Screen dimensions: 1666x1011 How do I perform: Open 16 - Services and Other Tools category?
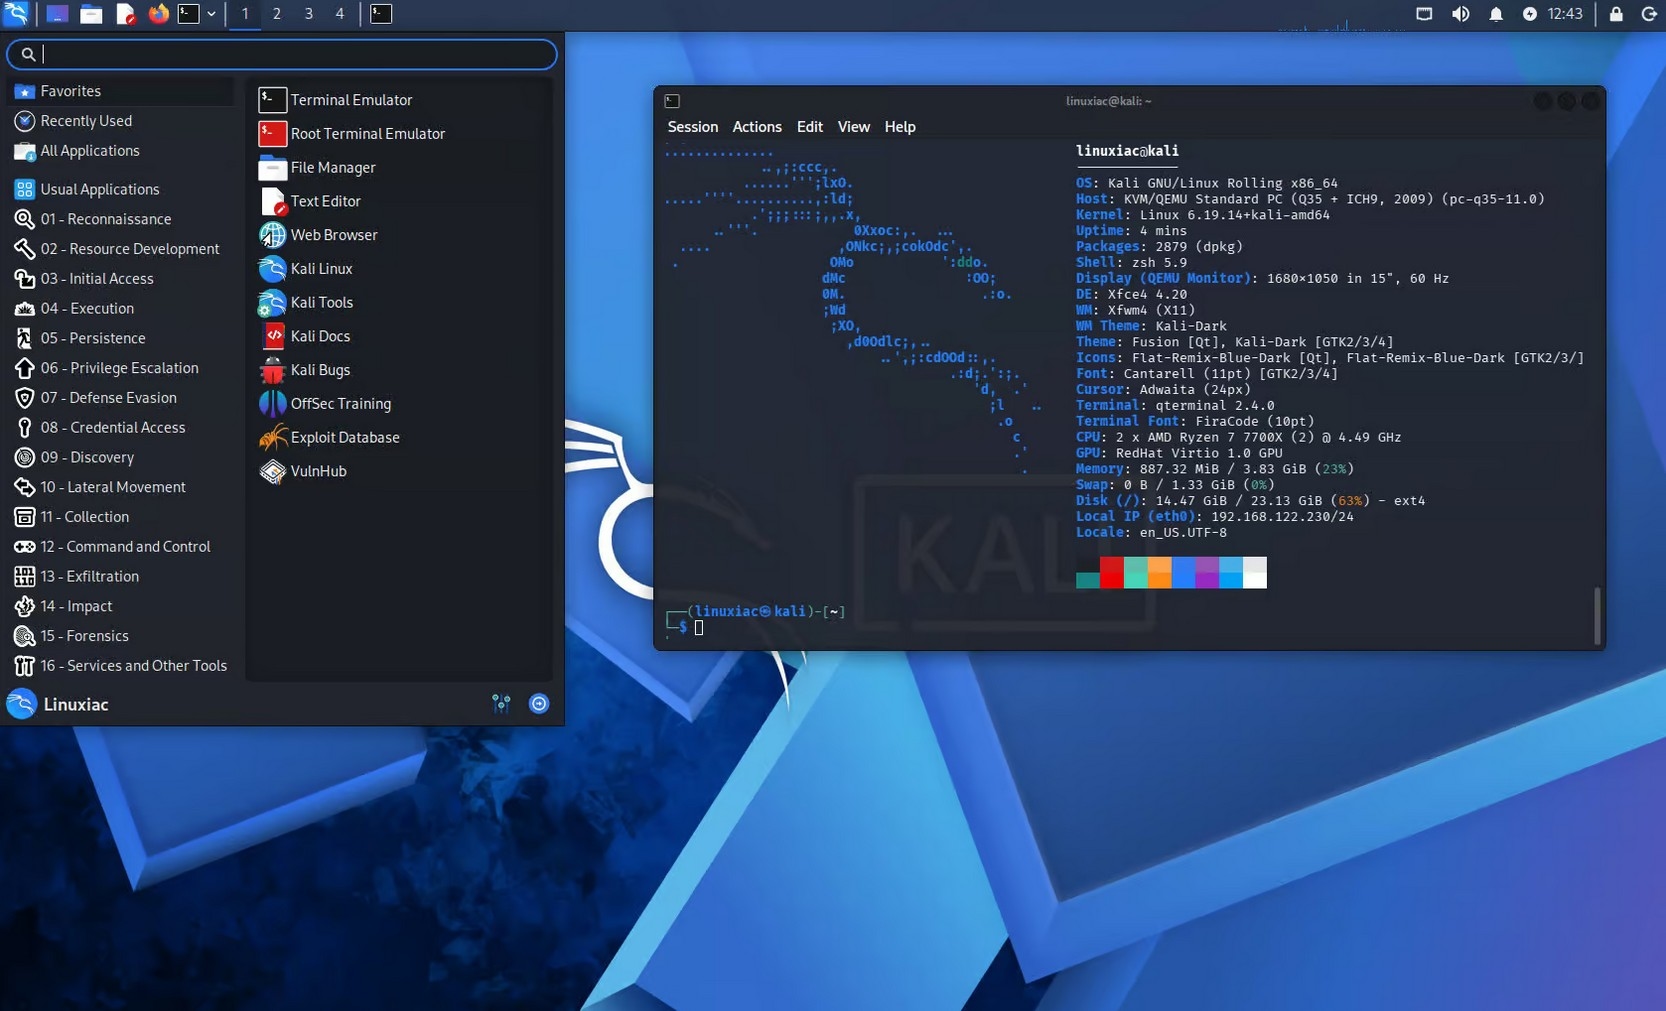coord(121,666)
